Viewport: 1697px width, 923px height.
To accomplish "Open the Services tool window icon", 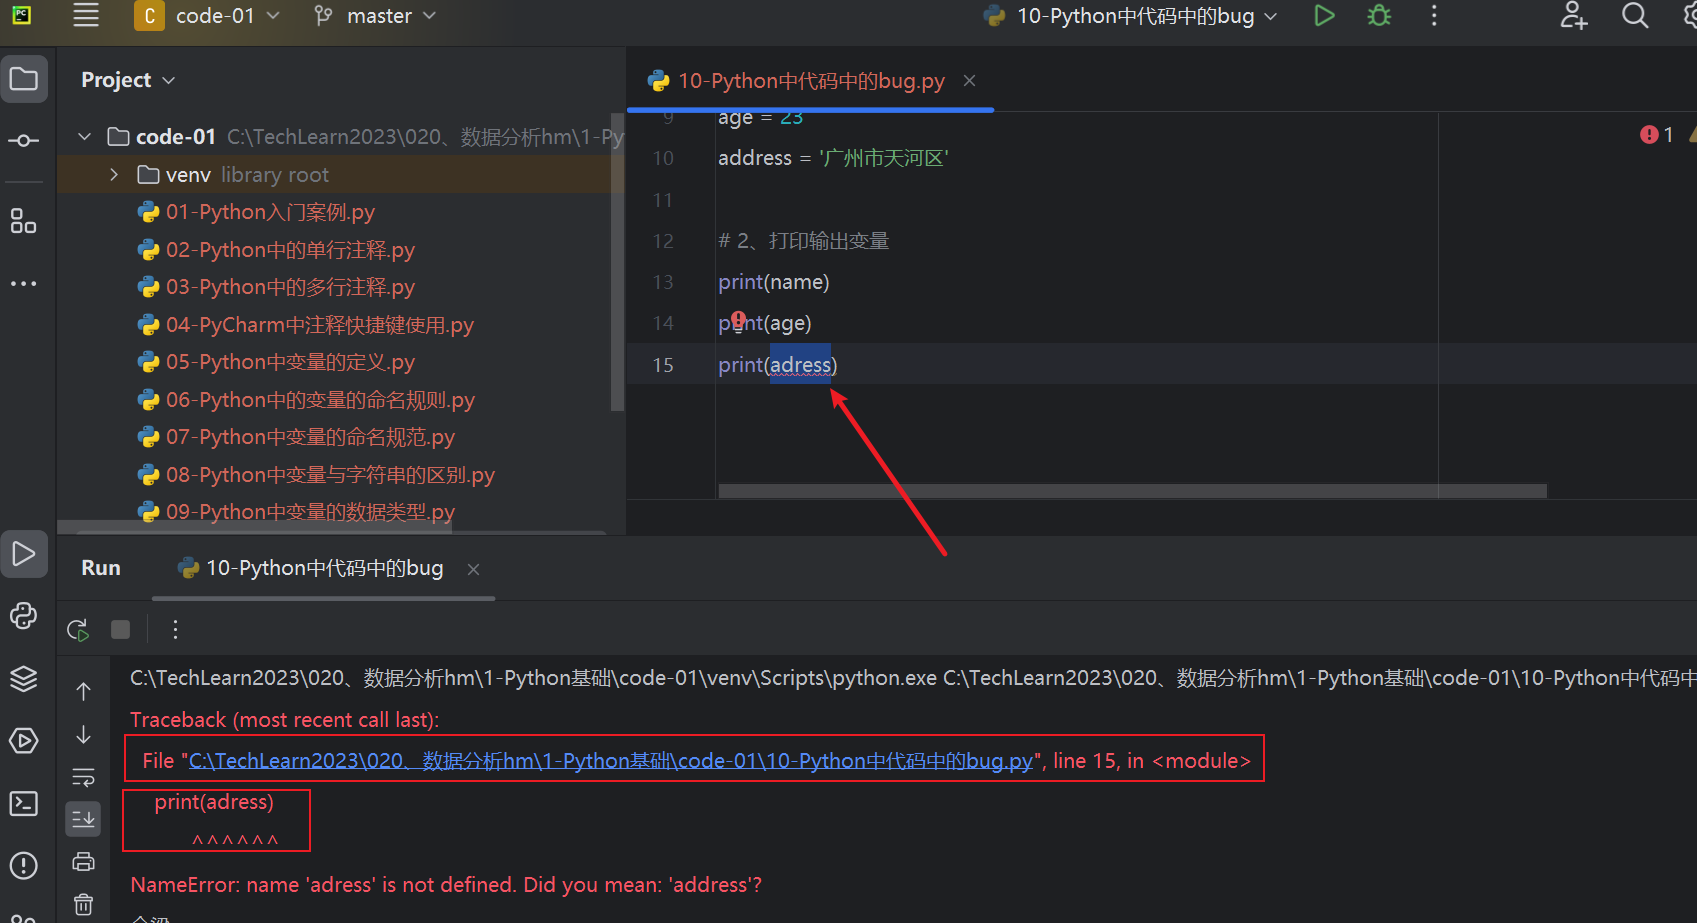I will pos(24,741).
